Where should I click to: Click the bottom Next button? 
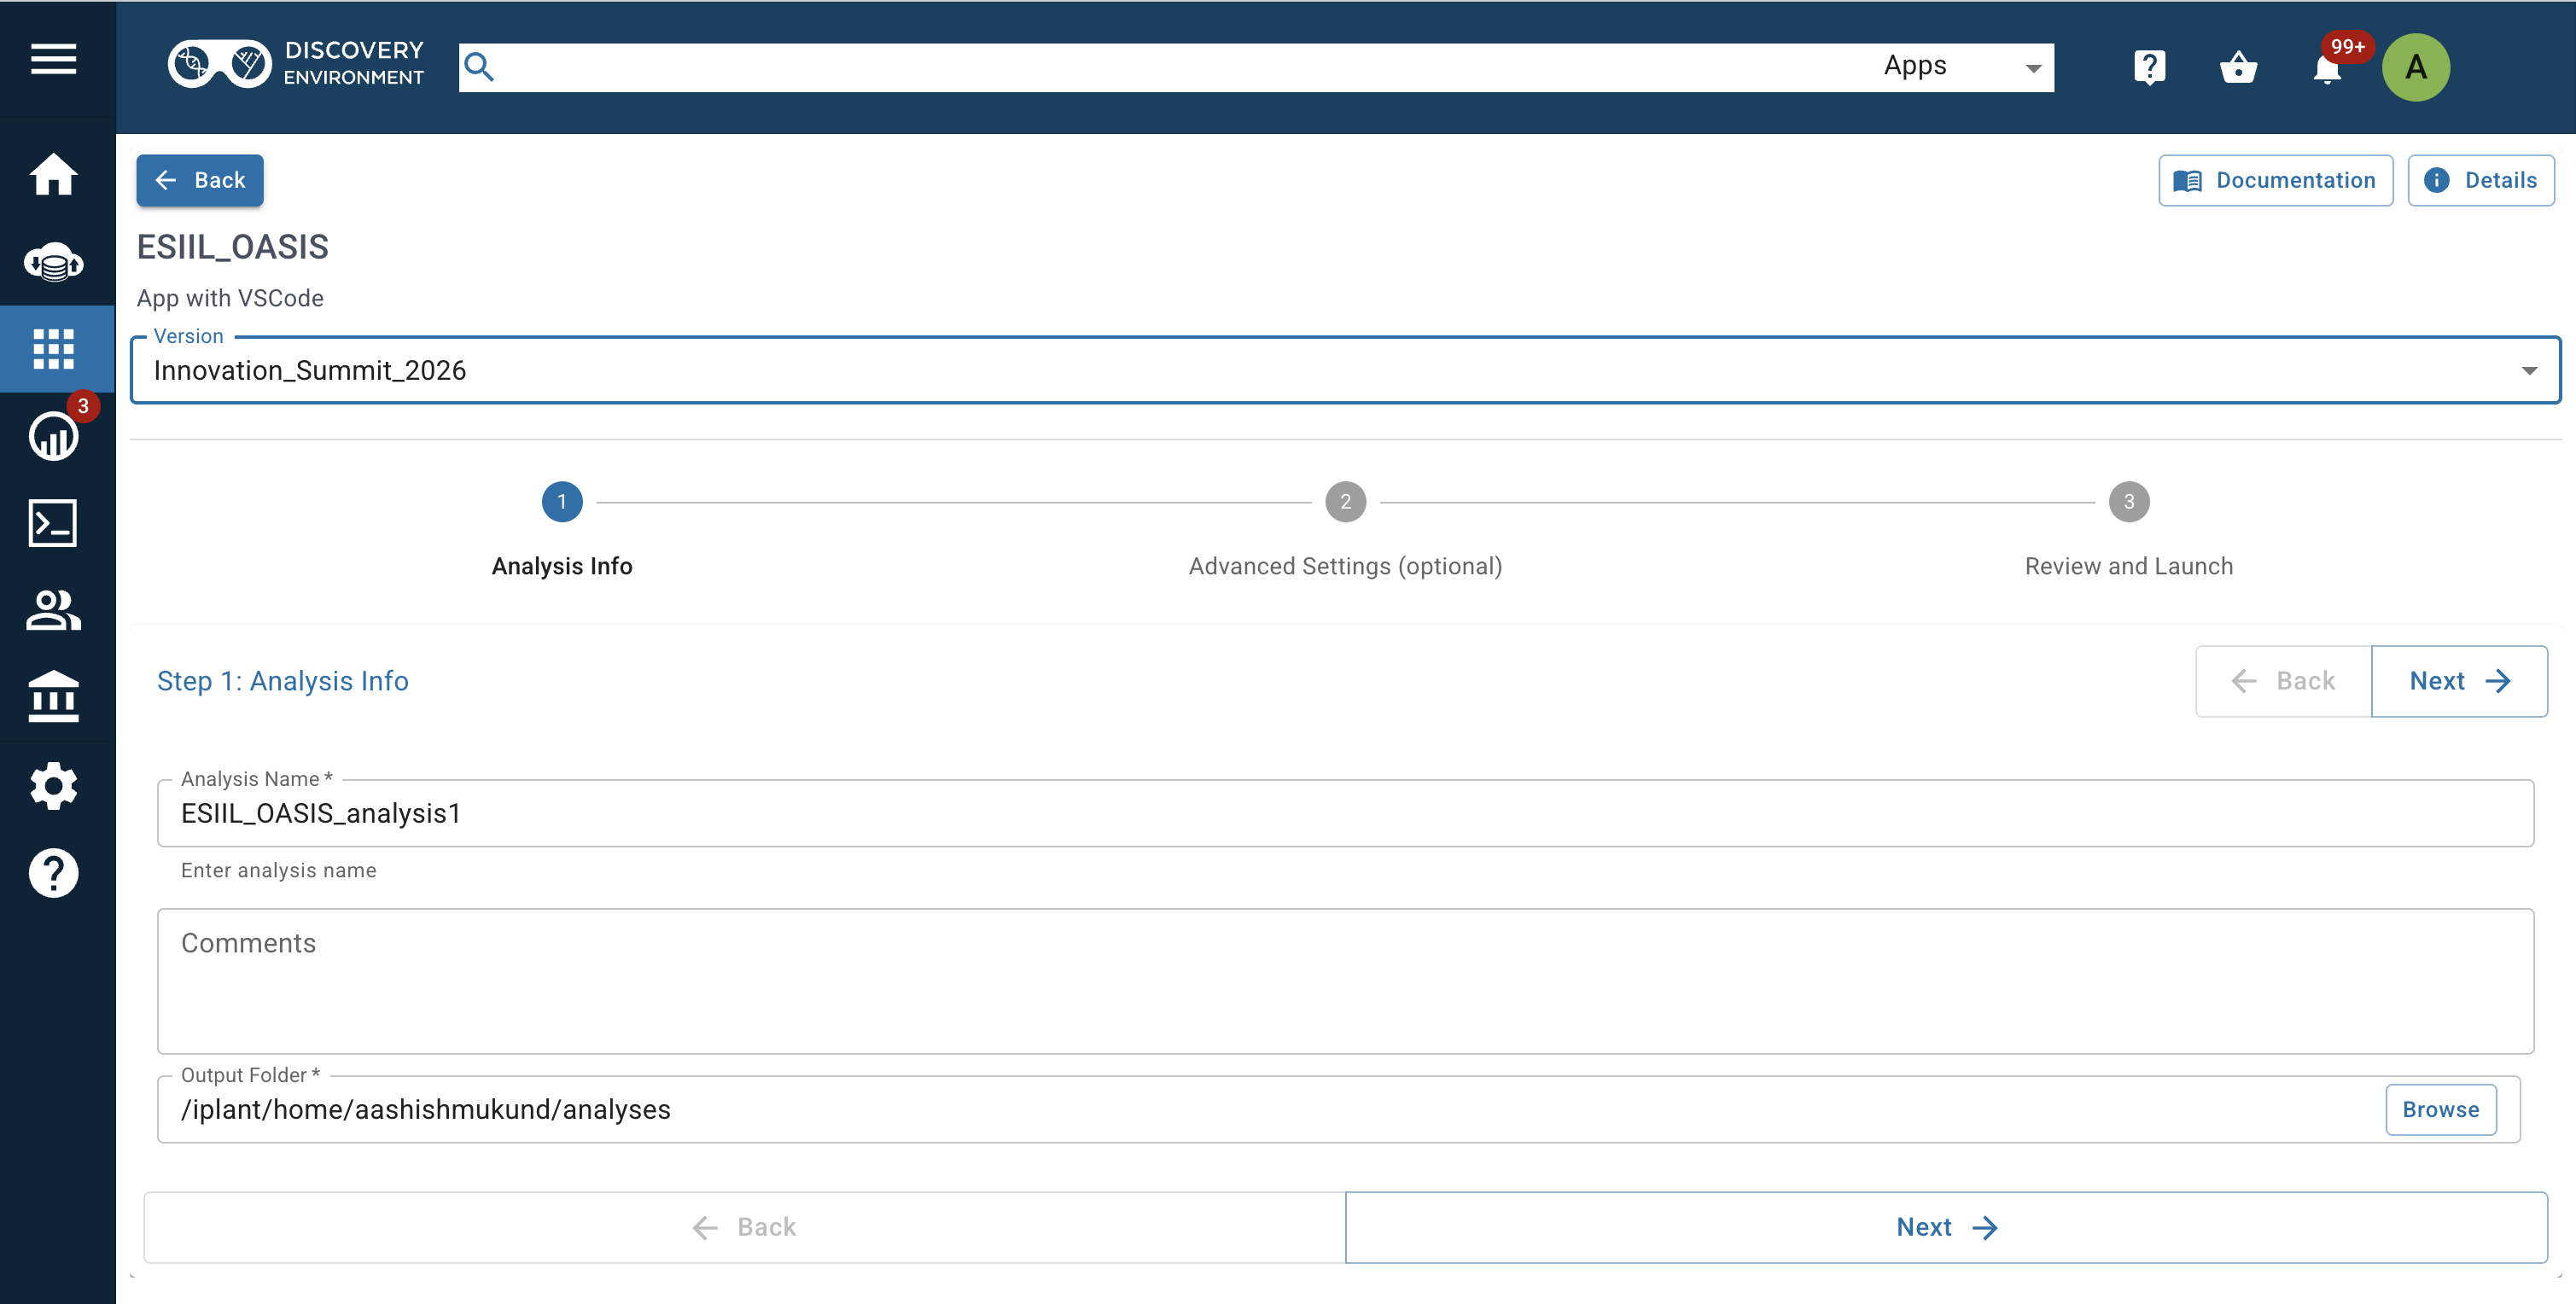click(1945, 1227)
